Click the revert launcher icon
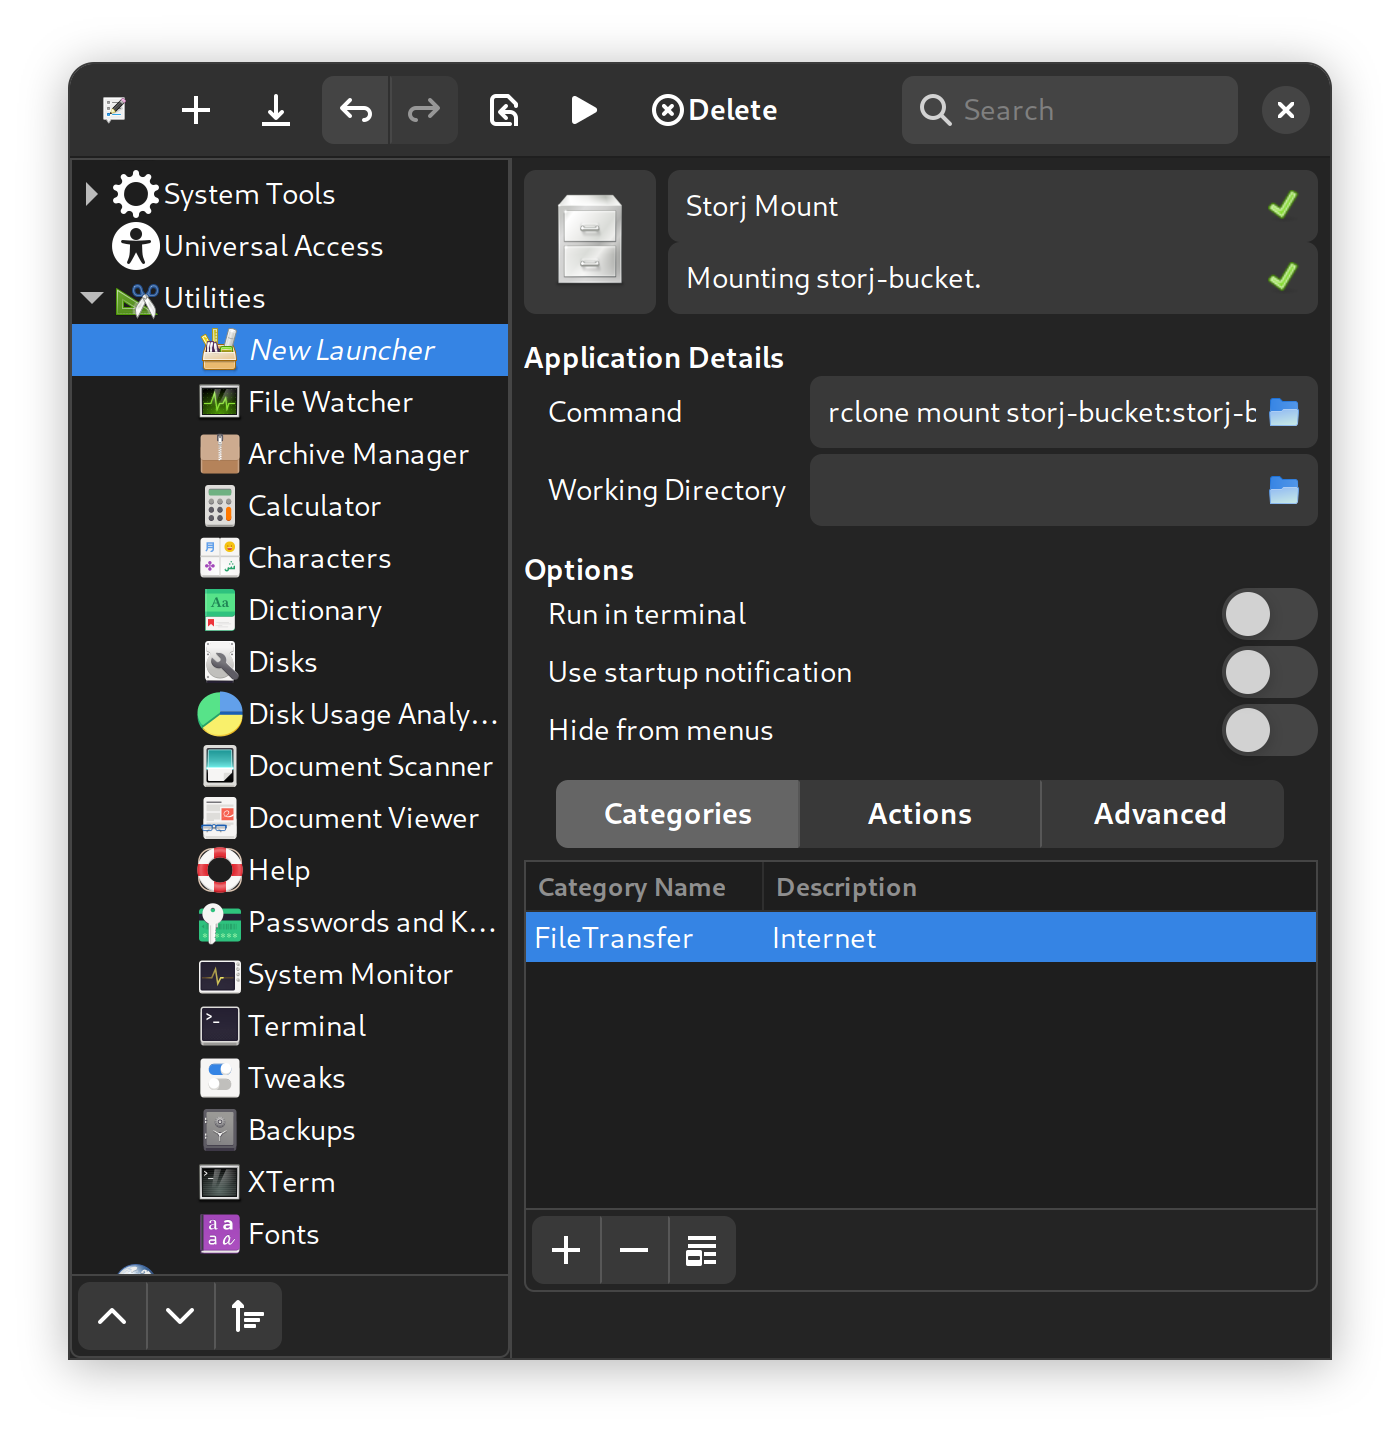 (x=504, y=110)
